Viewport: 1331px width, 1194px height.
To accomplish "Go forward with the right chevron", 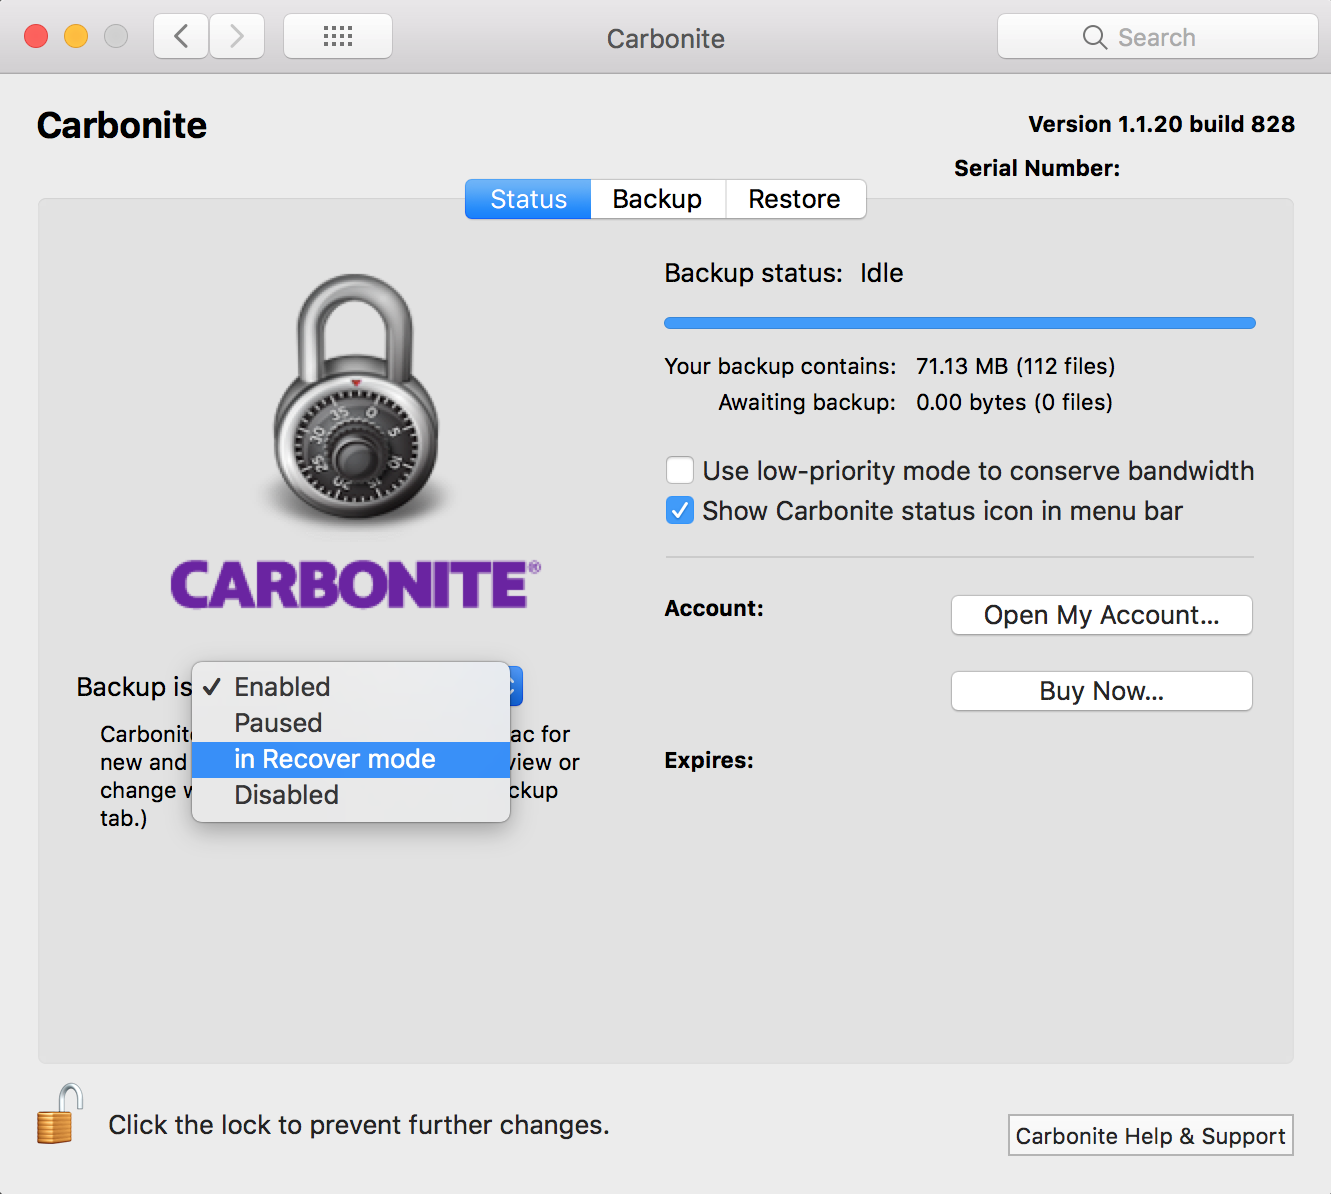I will (237, 37).
